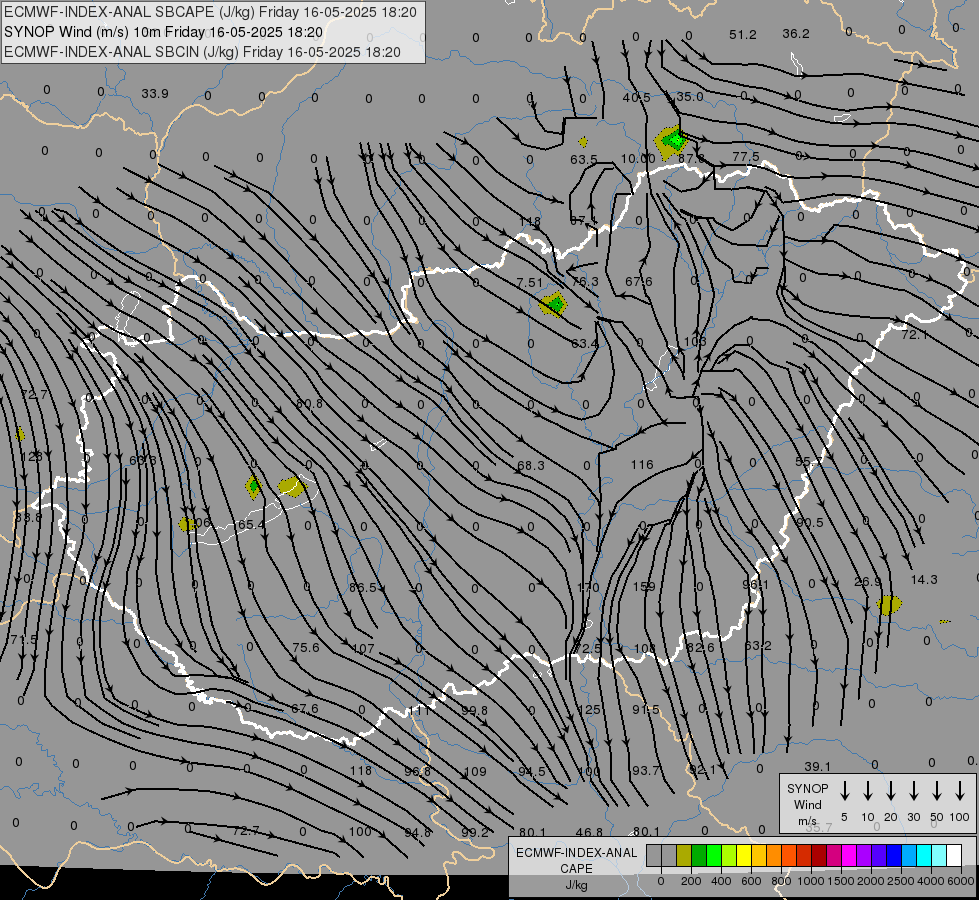This screenshot has width=979, height=900.
Task: Click the value 68.3
Action: pos(531,465)
